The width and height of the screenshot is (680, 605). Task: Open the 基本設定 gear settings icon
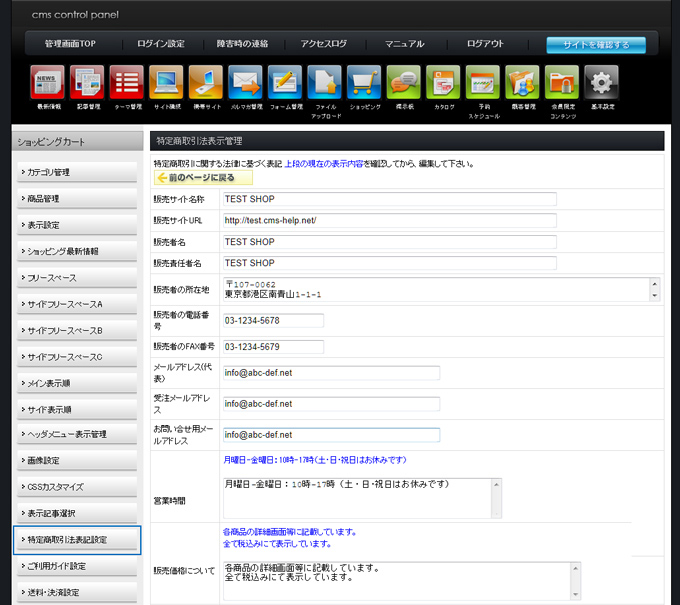click(x=601, y=83)
